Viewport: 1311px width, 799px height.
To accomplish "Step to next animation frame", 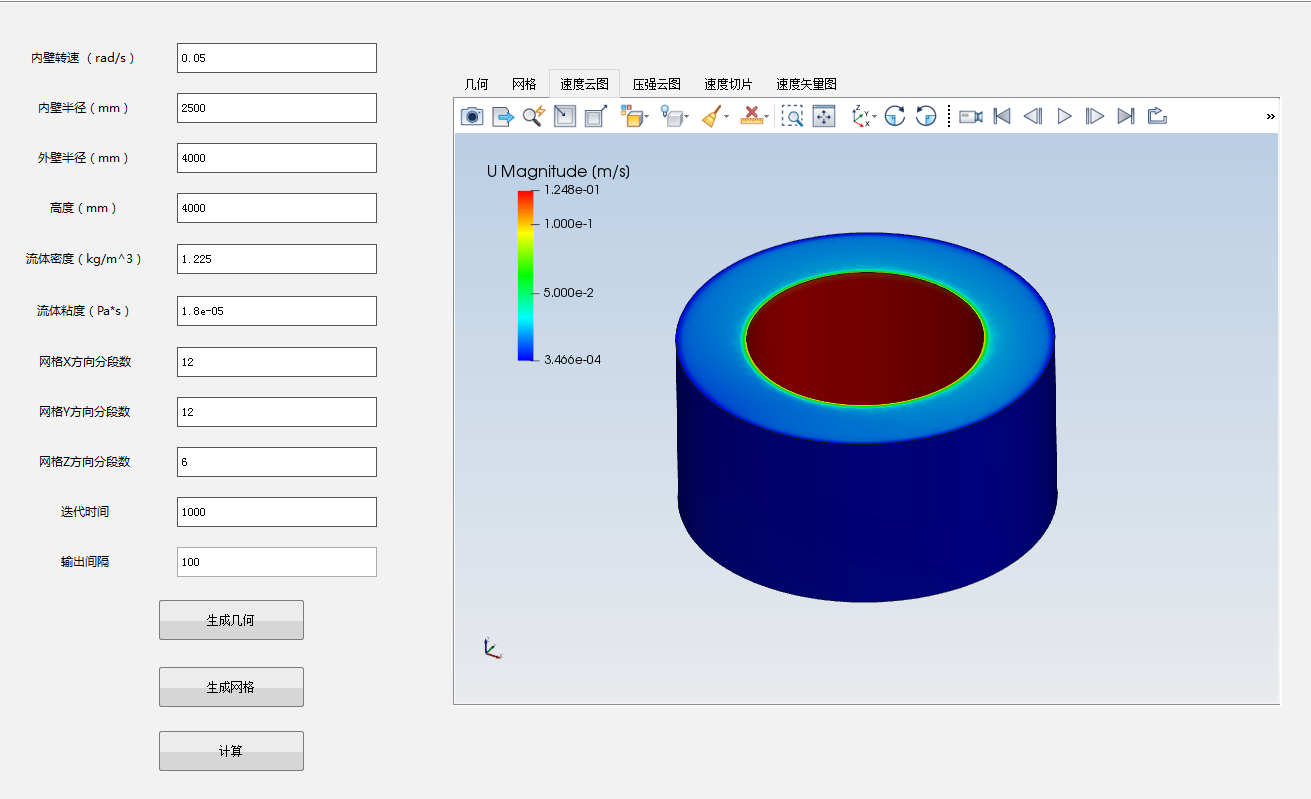I will (1095, 117).
